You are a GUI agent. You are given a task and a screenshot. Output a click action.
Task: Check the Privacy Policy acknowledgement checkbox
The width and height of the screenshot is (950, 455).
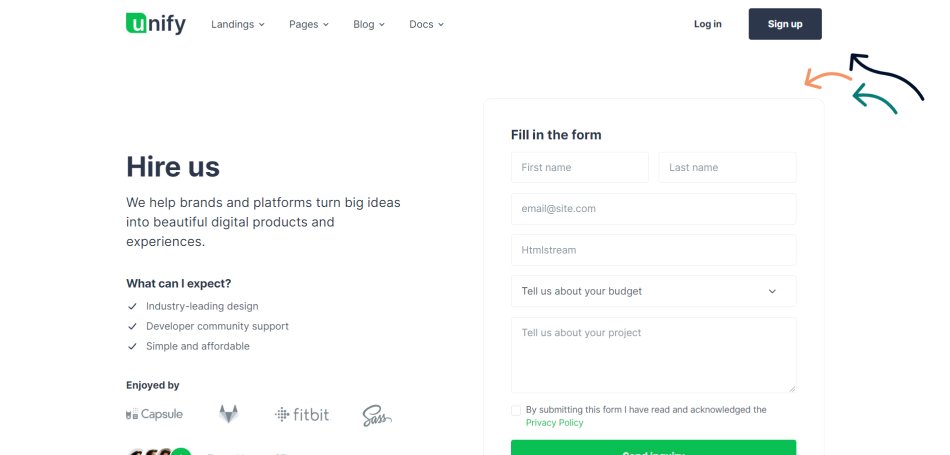click(x=516, y=410)
